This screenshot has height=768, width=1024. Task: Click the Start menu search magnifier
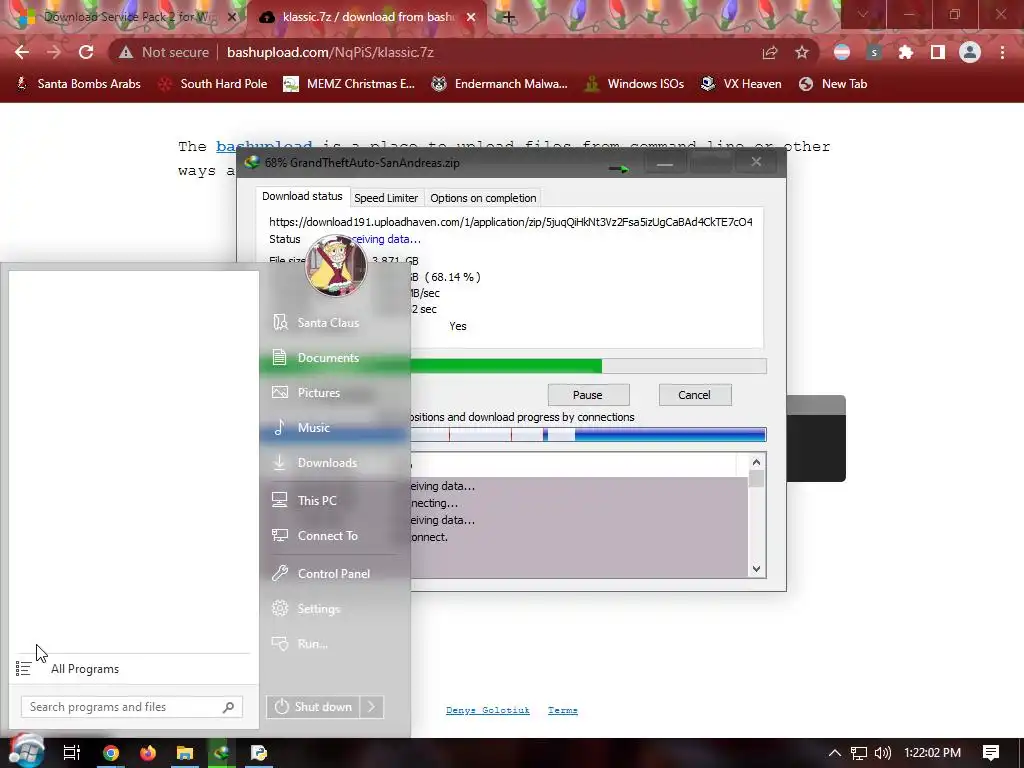click(228, 707)
